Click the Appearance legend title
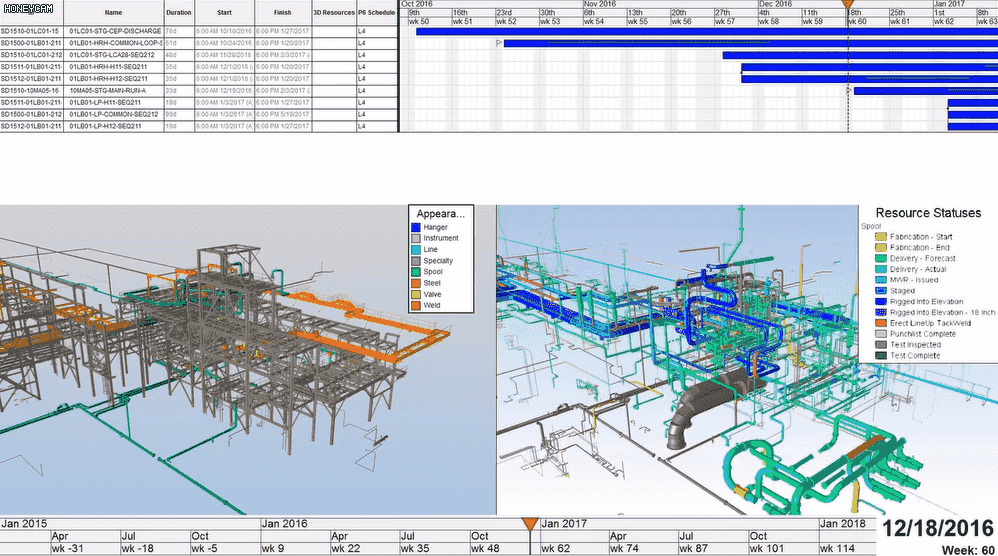 [440, 214]
